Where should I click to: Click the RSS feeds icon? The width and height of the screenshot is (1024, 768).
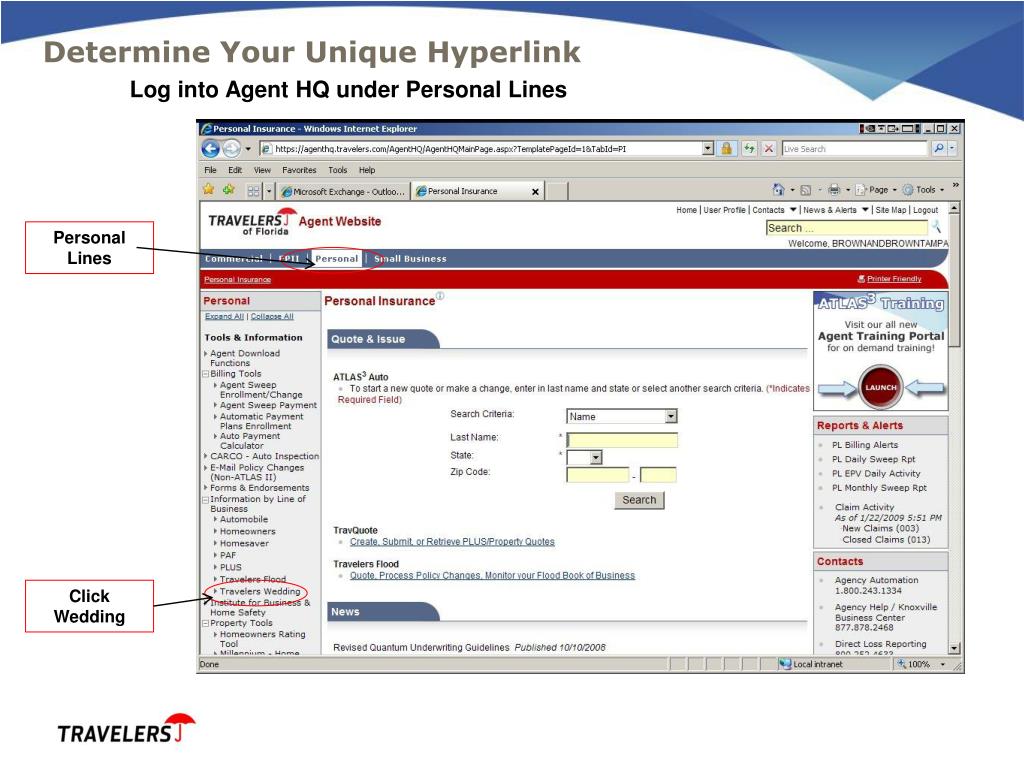pos(806,190)
